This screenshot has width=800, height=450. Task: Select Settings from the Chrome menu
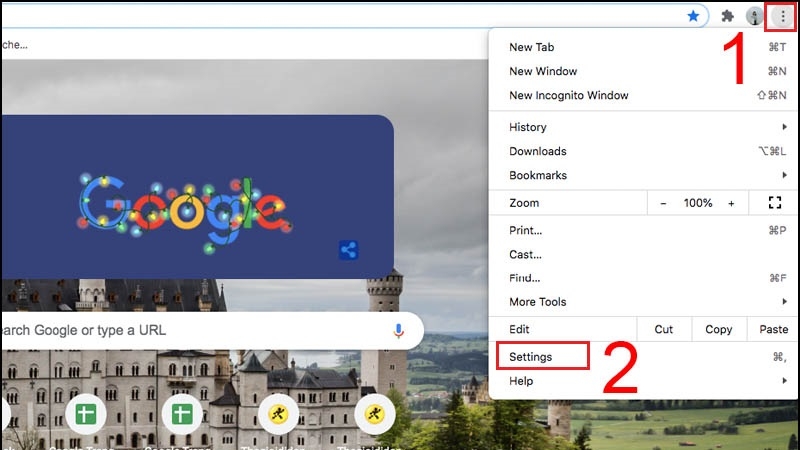[530, 357]
